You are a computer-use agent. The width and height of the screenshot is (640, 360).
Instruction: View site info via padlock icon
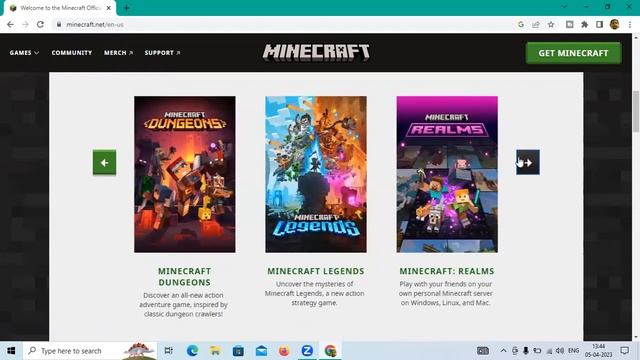pos(59,24)
